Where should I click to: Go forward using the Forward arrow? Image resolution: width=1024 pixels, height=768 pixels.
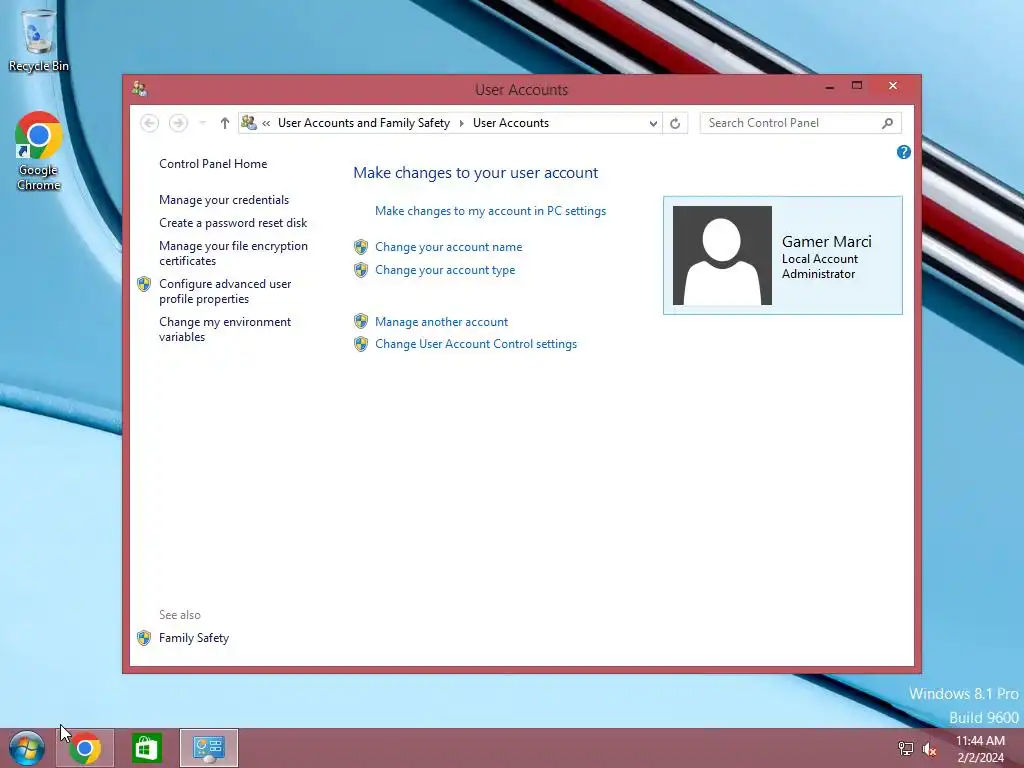click(x=178, y=123)
